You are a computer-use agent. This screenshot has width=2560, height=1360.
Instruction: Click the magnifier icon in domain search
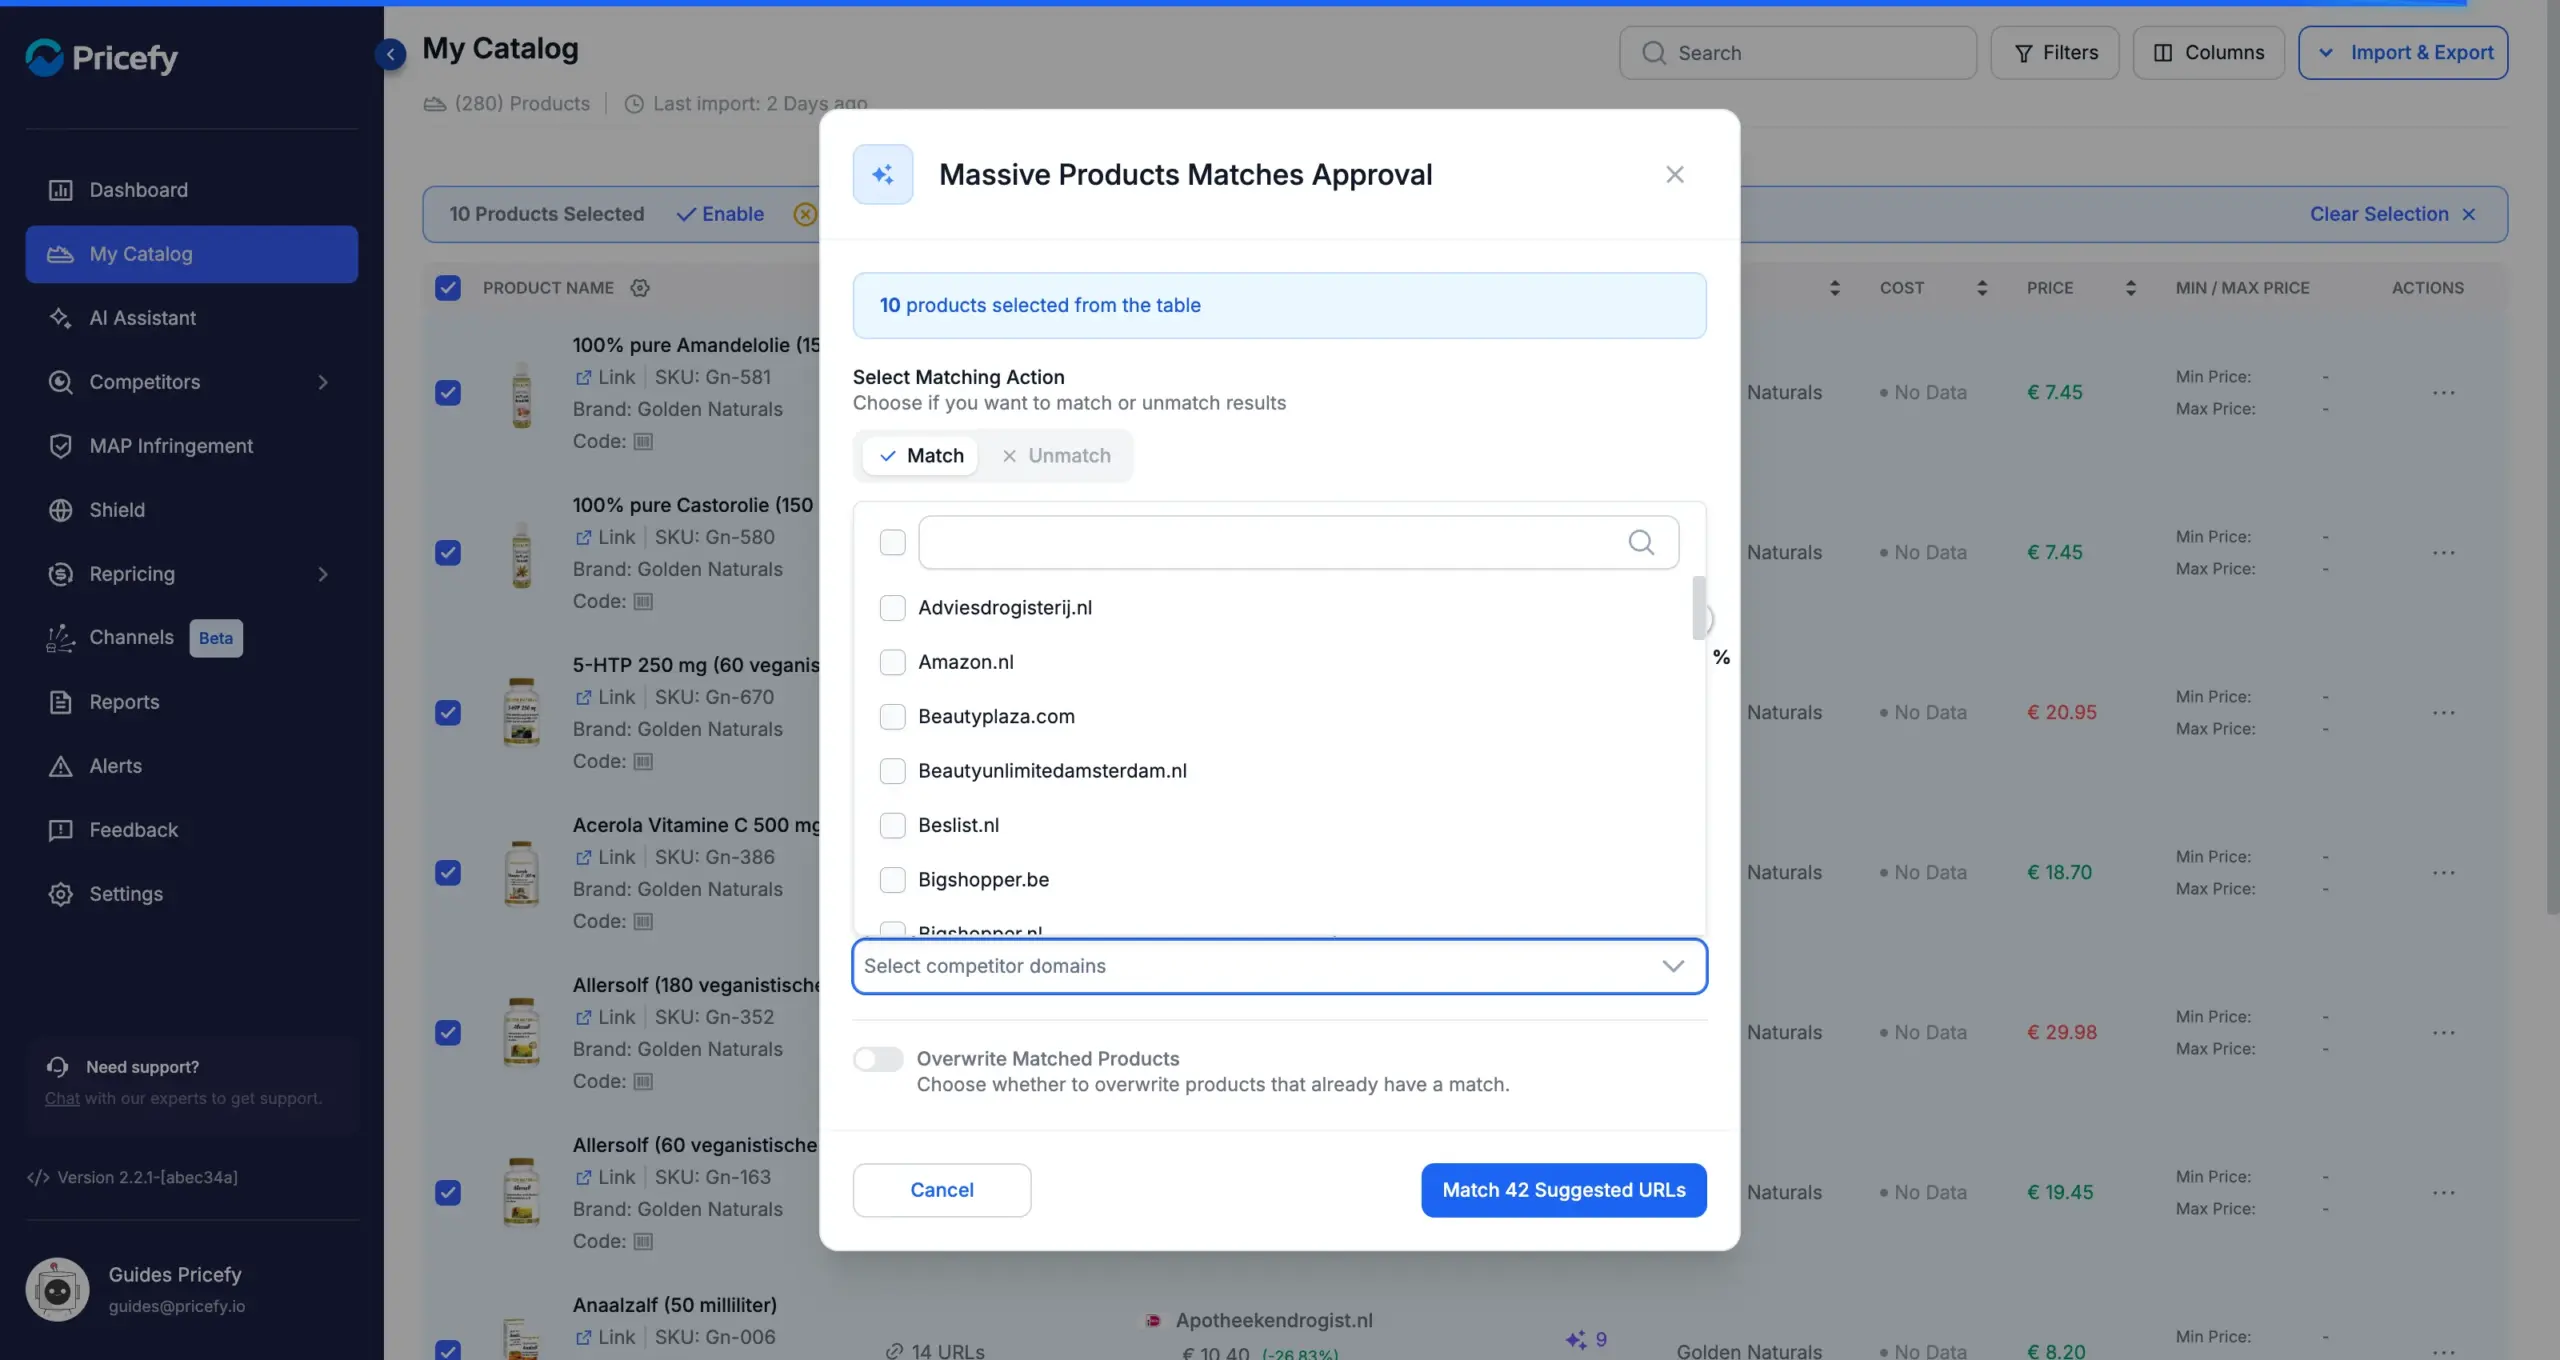point(1641,543)
